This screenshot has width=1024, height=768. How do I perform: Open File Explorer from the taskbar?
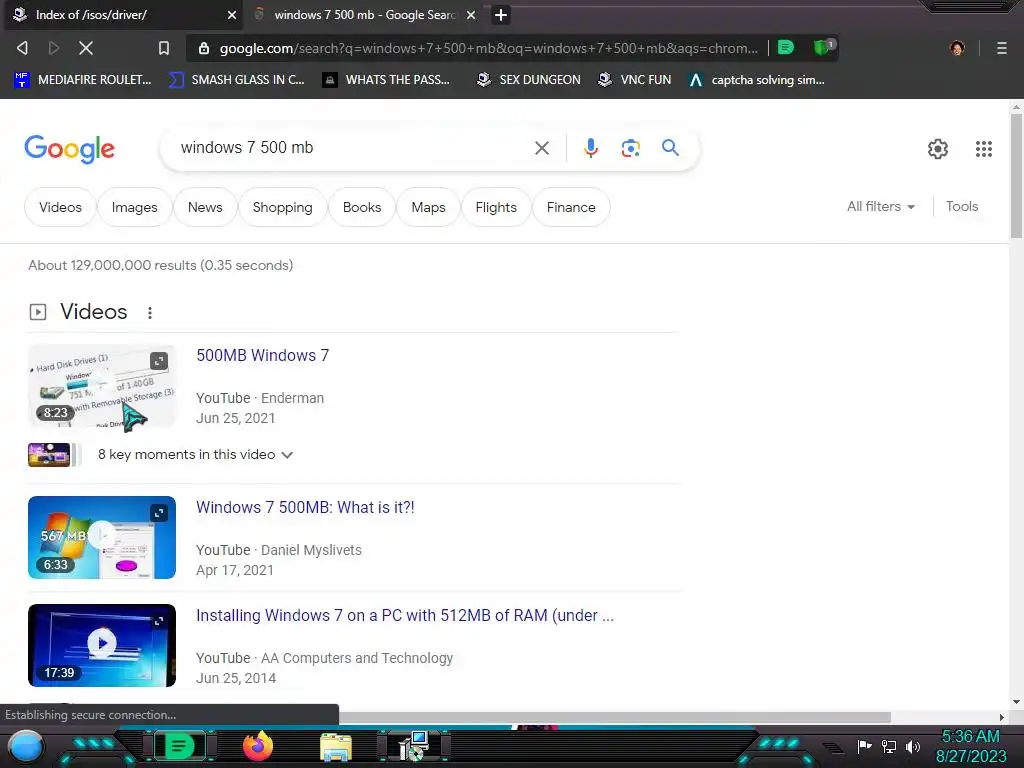click(x=336, y=746)
